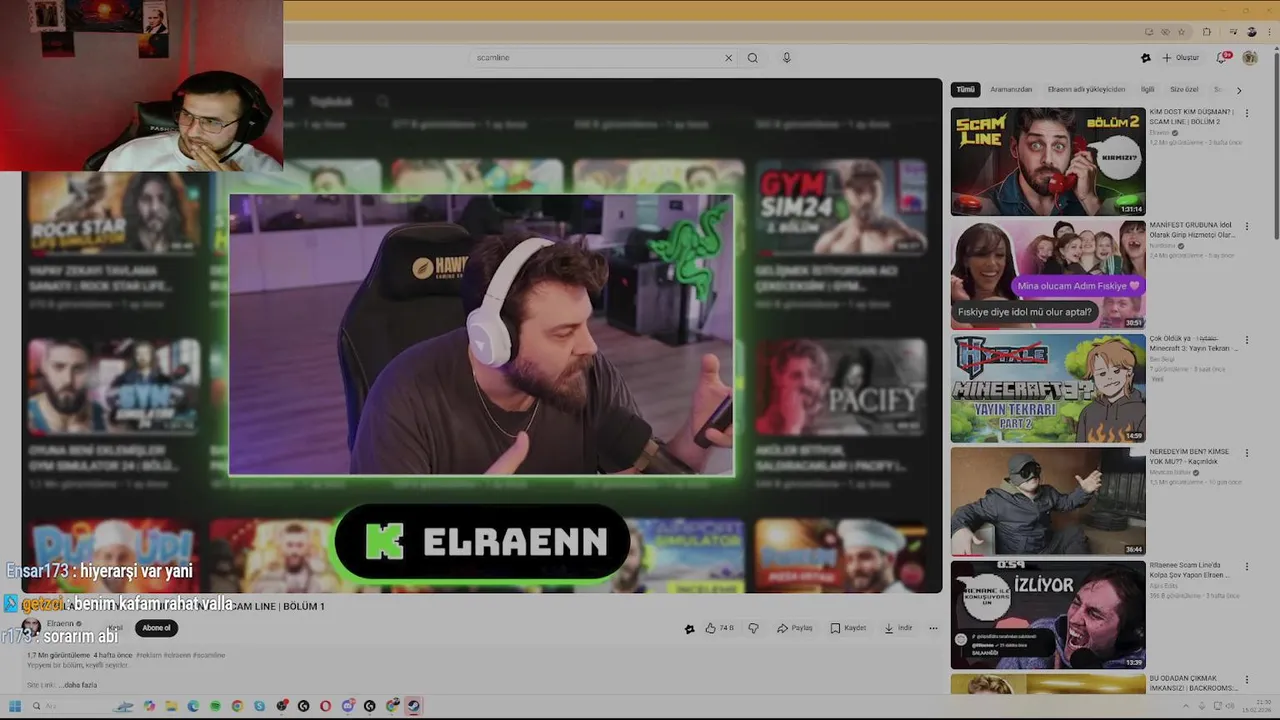Screen dimensions: 1280x720
Task: Click the #scamline hashtag link
Action: [x=209, y=655]
